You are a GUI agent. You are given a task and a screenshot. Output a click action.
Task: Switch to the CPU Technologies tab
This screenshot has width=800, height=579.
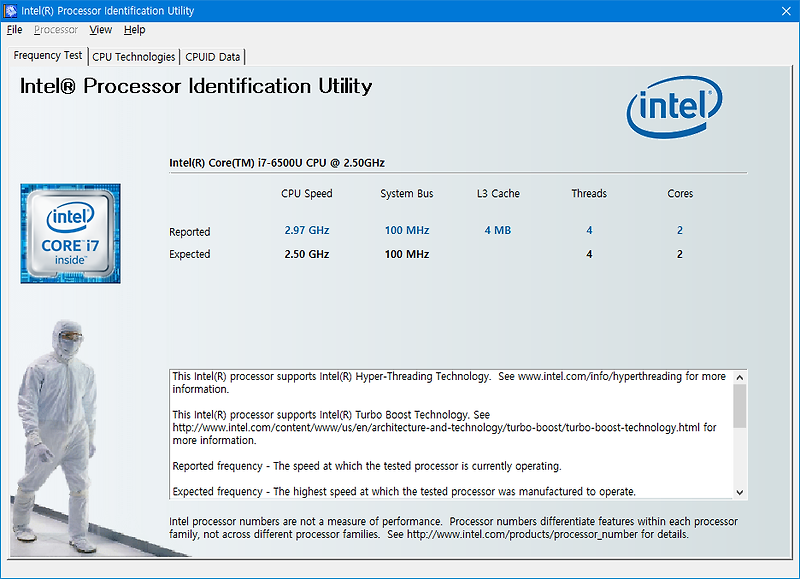tap(133, 57)
